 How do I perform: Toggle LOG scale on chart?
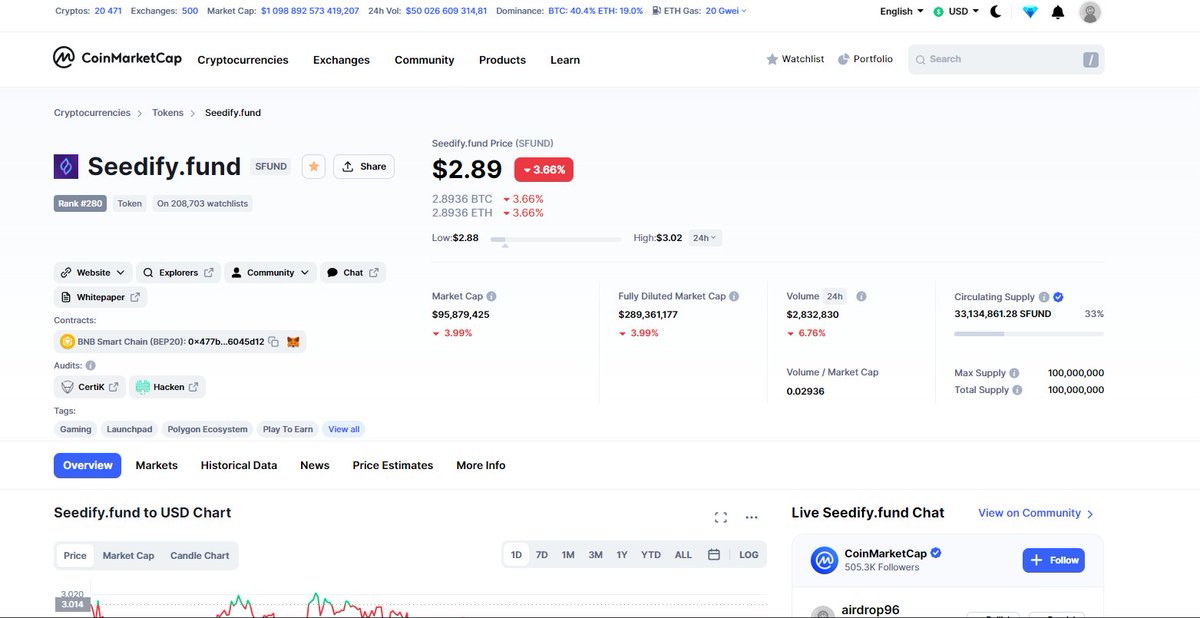coord(749,555)
